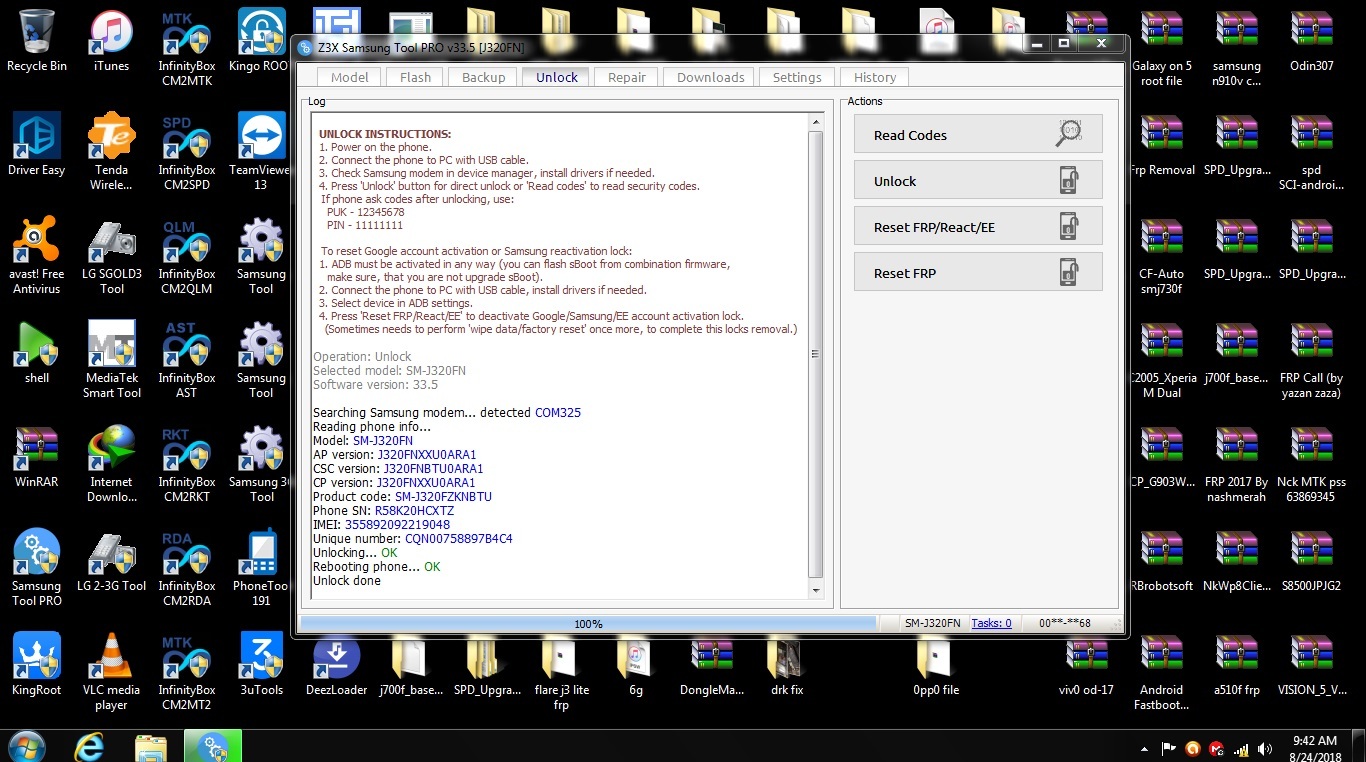Viewport: 1366px width, 762px height.
Task: Click the 100% progress bar
Action: tap(588, 623)
